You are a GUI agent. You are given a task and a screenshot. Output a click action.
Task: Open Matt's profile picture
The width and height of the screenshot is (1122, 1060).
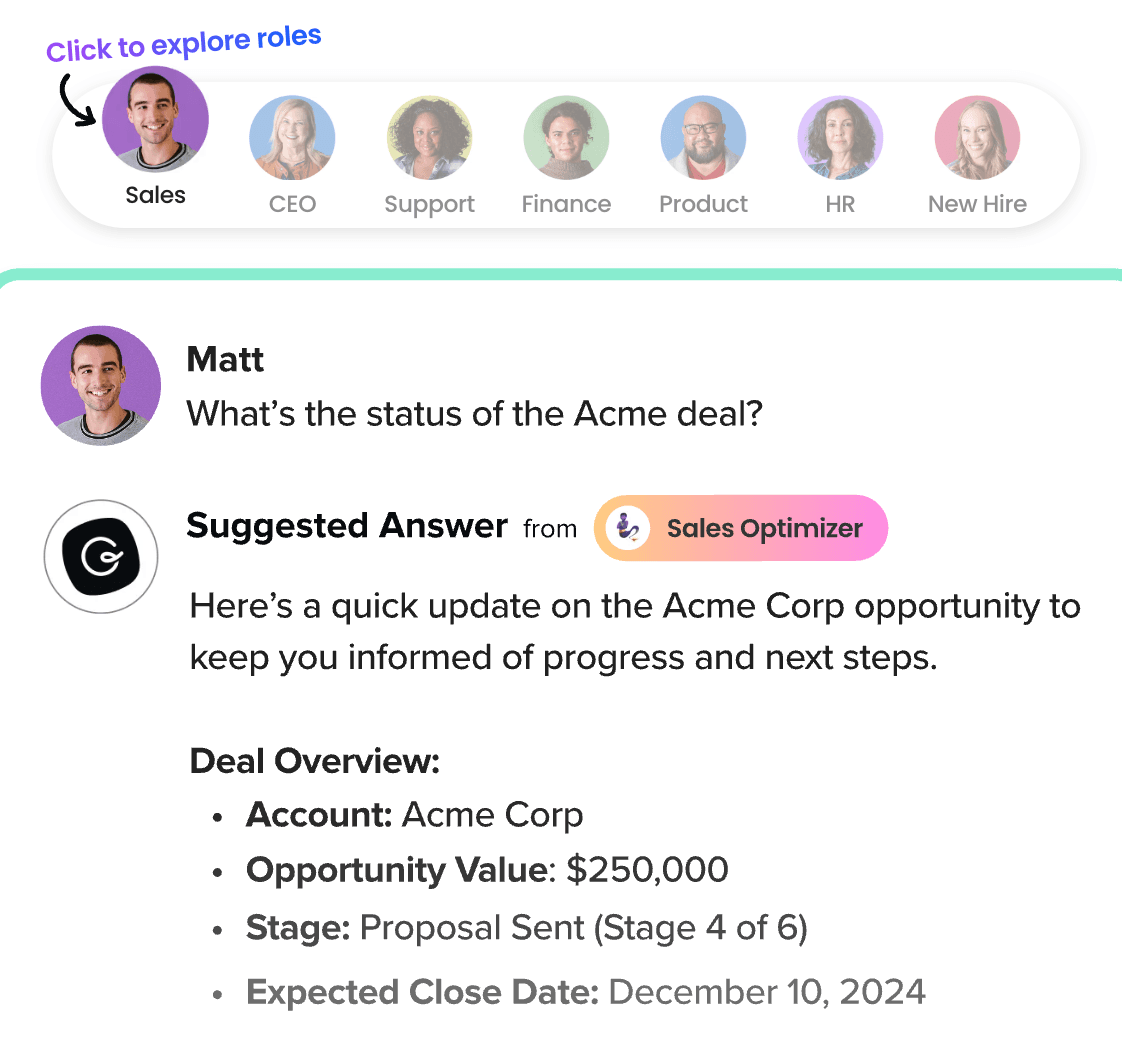[100, 385]
